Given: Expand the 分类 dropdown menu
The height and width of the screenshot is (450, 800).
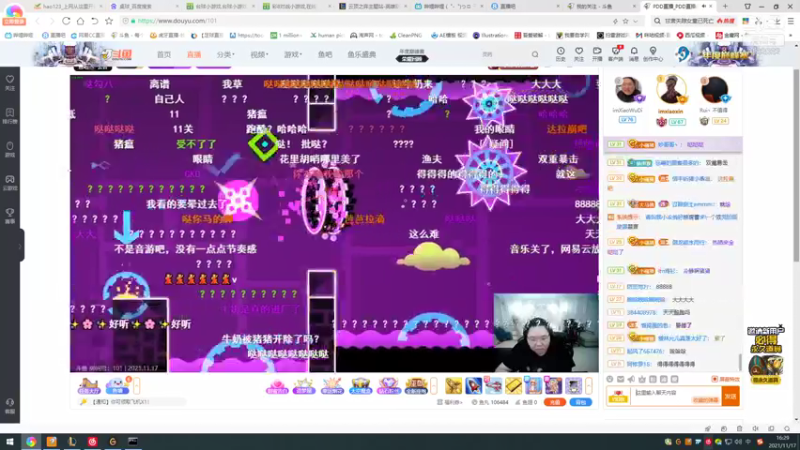Looking at the screenshot, I should coord(225,55).
